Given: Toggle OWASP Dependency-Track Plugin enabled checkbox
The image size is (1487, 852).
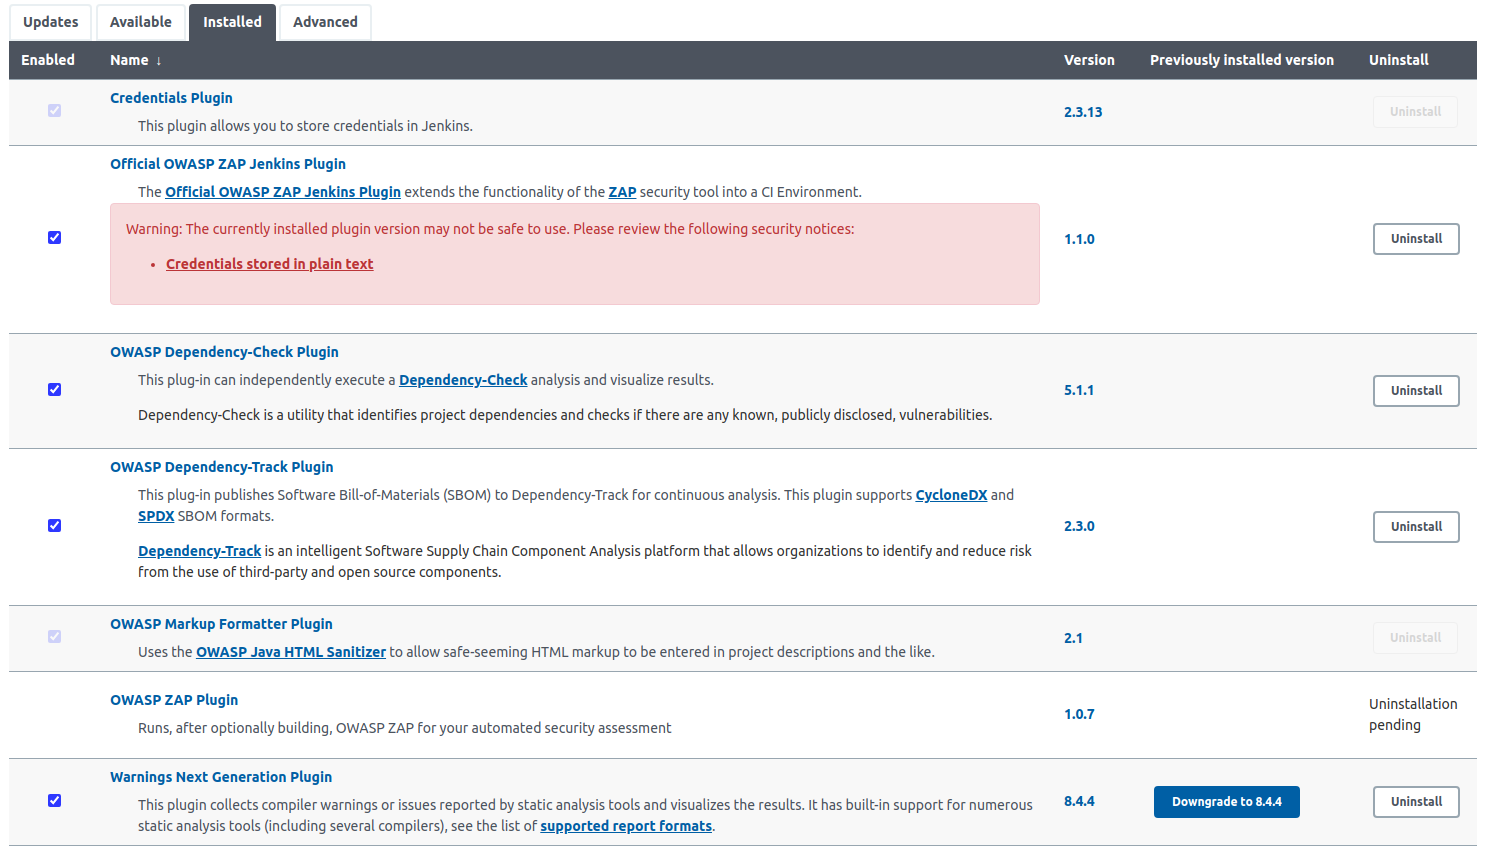Looking at the screenshot, I should 54,525.
